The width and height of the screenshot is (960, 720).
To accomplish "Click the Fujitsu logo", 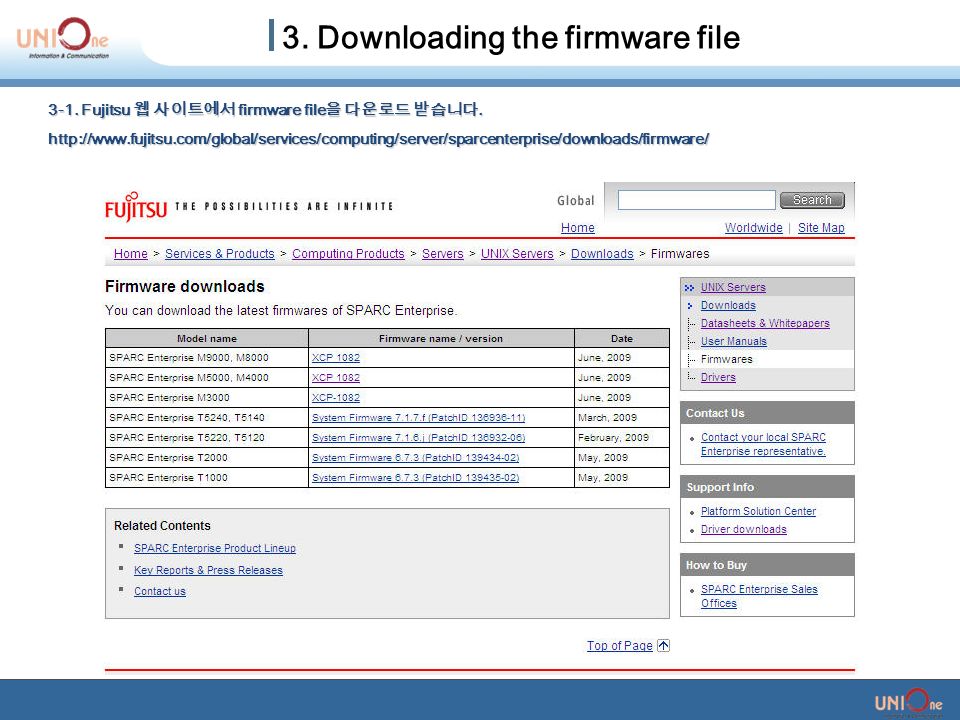I will click(135, 207).
